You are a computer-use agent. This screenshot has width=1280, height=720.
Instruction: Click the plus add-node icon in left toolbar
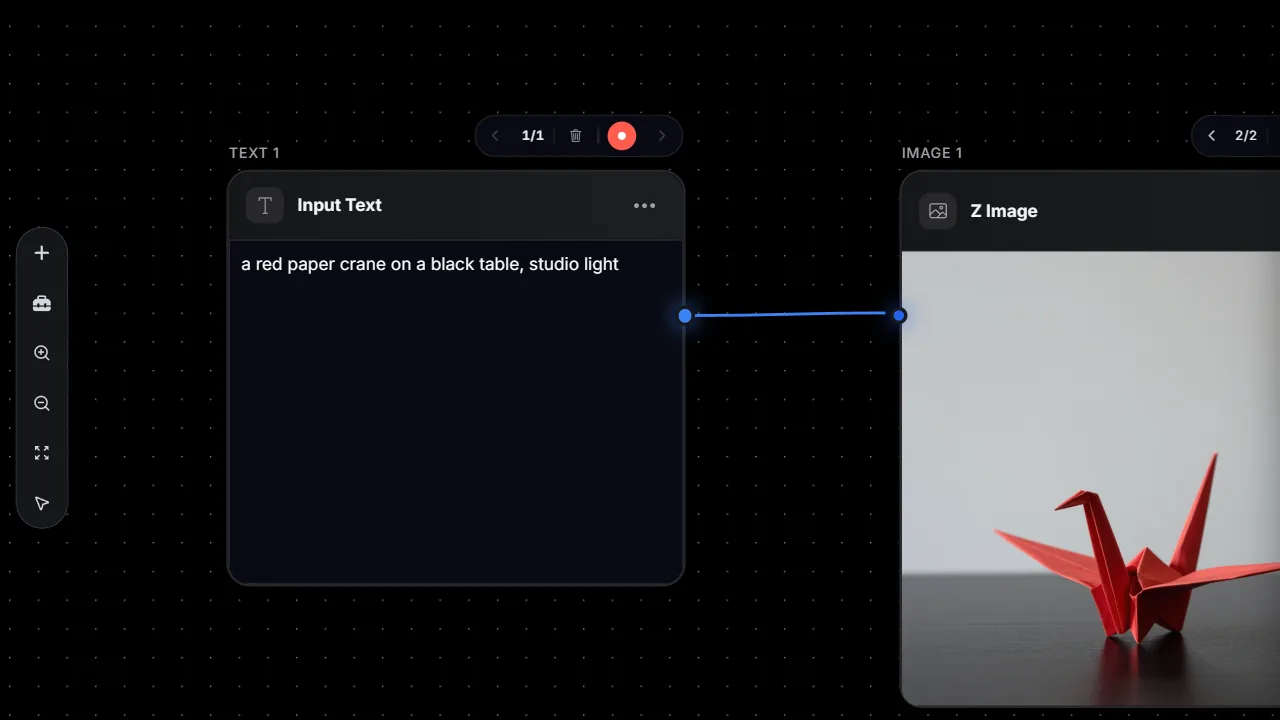(42, 253)
